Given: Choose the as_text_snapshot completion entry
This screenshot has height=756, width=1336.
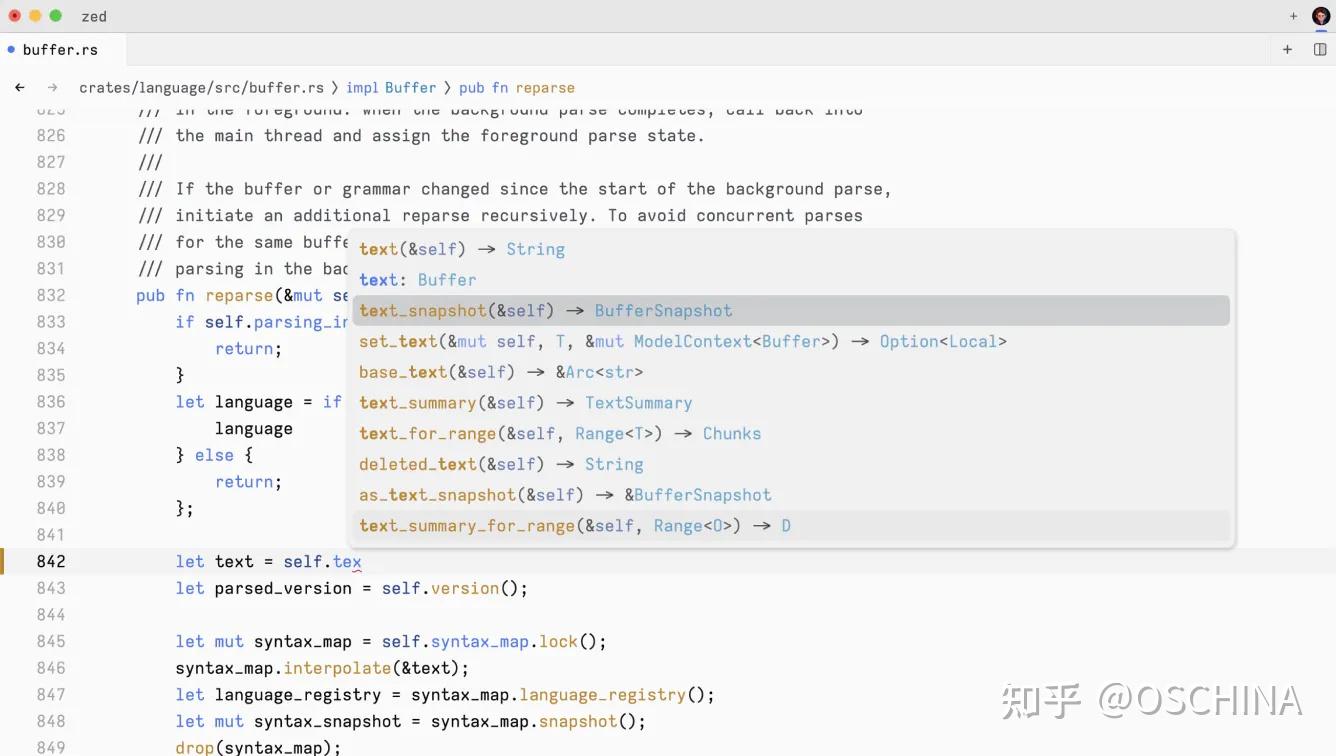Looking at the screenshot, I should [791, 495].
